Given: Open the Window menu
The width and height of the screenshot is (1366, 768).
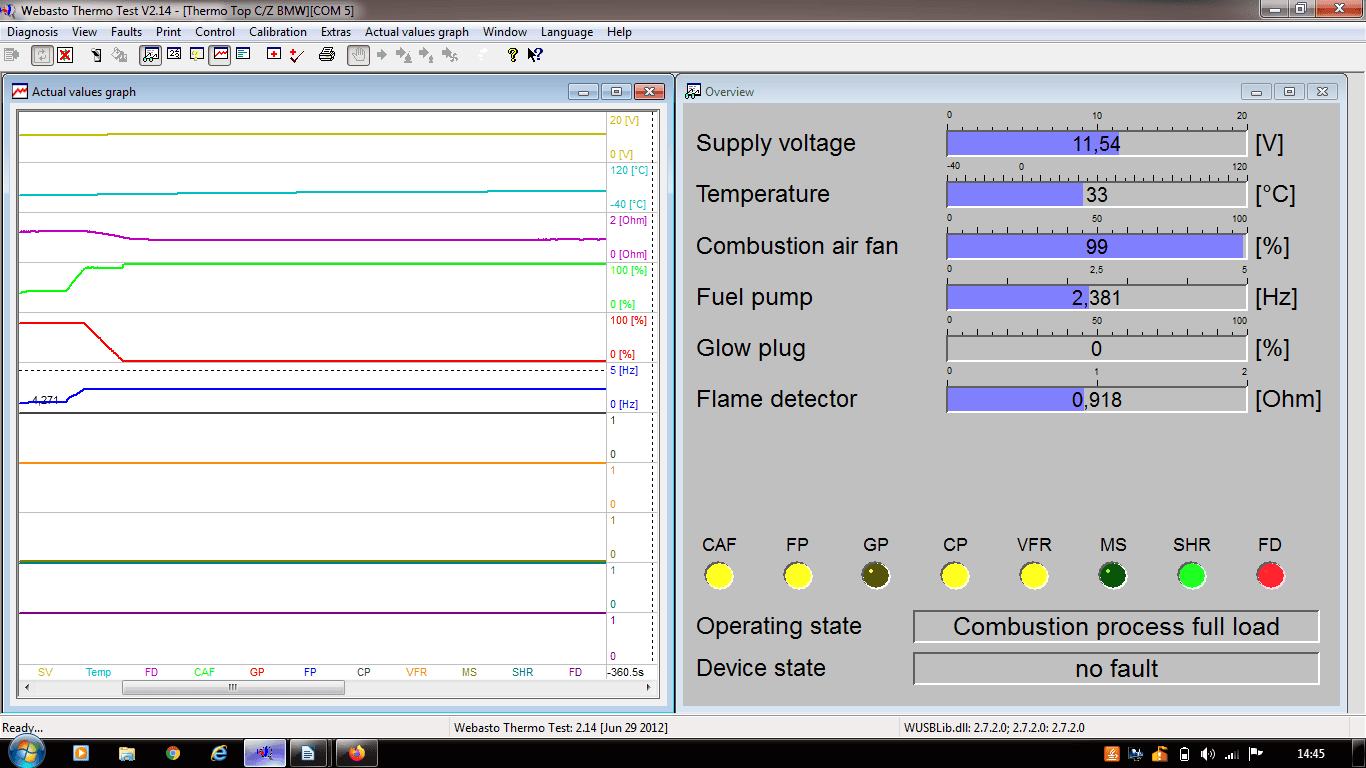Looking at the screenshot, I should tap(505, 32).
